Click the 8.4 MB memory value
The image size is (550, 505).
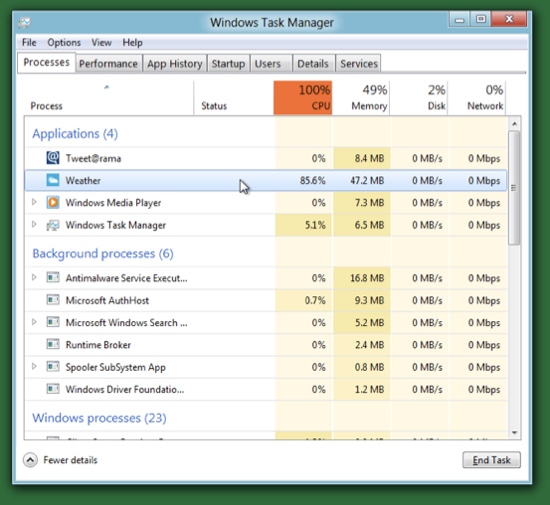pyautogui.click(x=369, y=158)
